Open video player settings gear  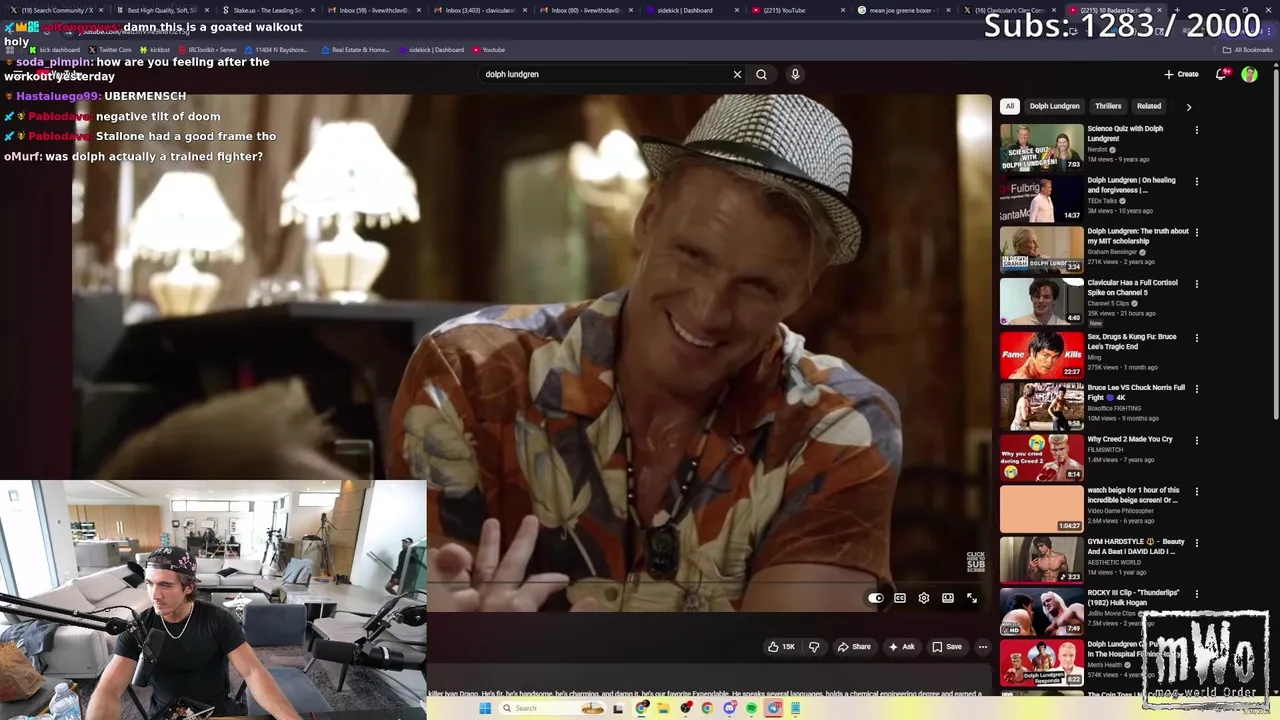[924, 598]
